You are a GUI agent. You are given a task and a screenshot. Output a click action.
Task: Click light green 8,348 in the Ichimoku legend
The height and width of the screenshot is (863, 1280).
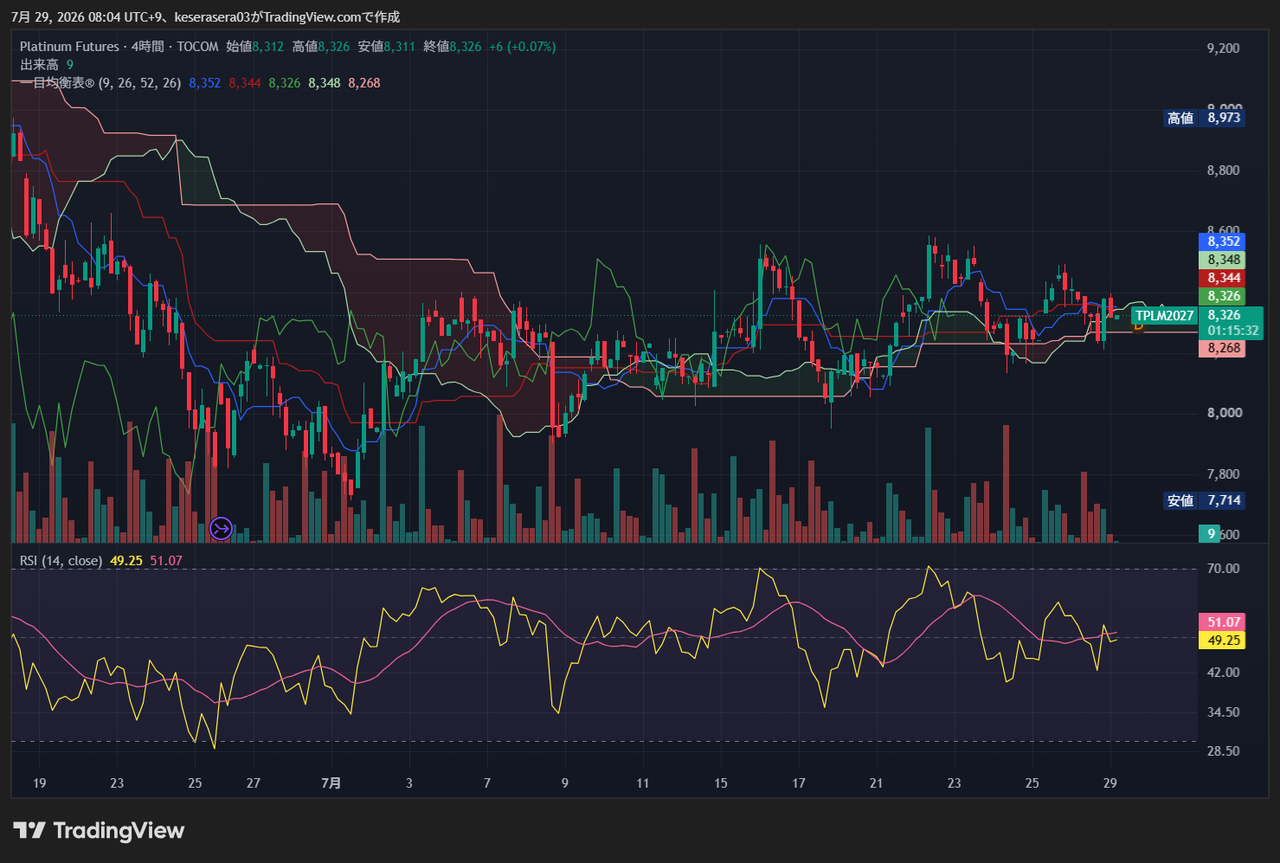[x=324, y=83]
